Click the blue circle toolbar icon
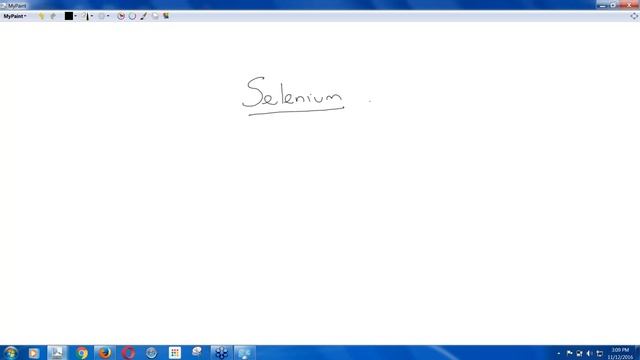 132,16
